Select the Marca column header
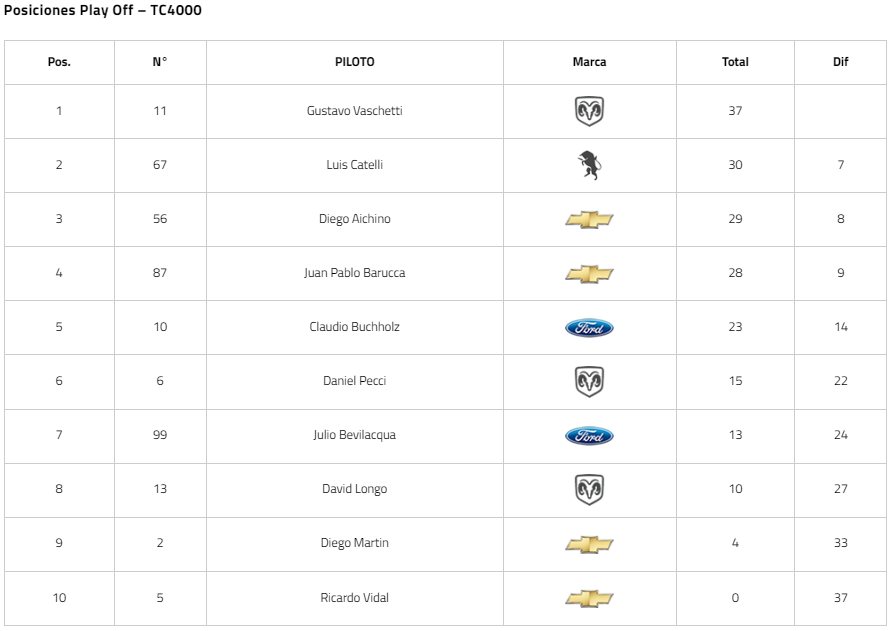This screenshot has height=631, width=889. tap(589, 62)
